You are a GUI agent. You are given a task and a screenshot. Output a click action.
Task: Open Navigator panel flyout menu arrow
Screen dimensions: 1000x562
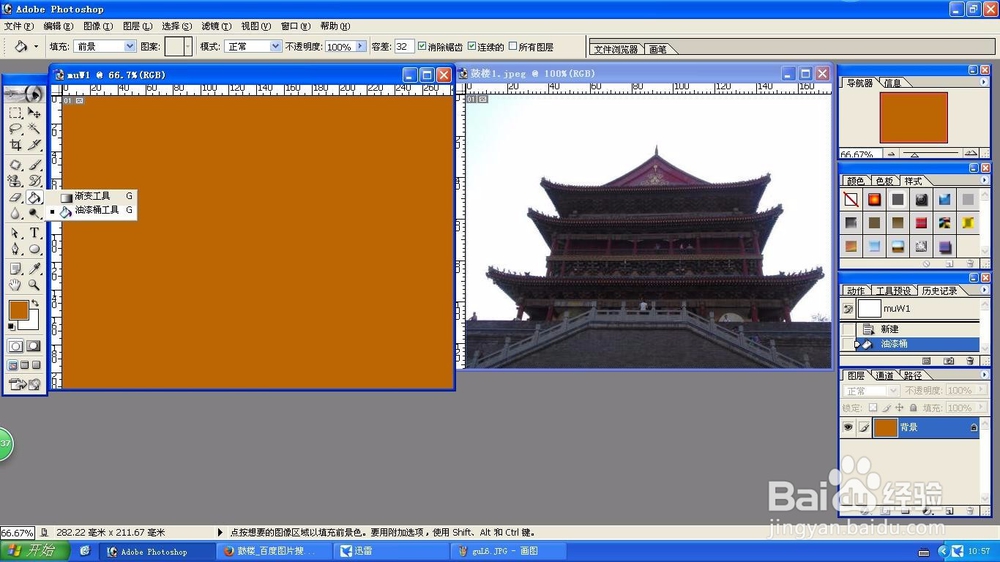click(x=983, y=82)
